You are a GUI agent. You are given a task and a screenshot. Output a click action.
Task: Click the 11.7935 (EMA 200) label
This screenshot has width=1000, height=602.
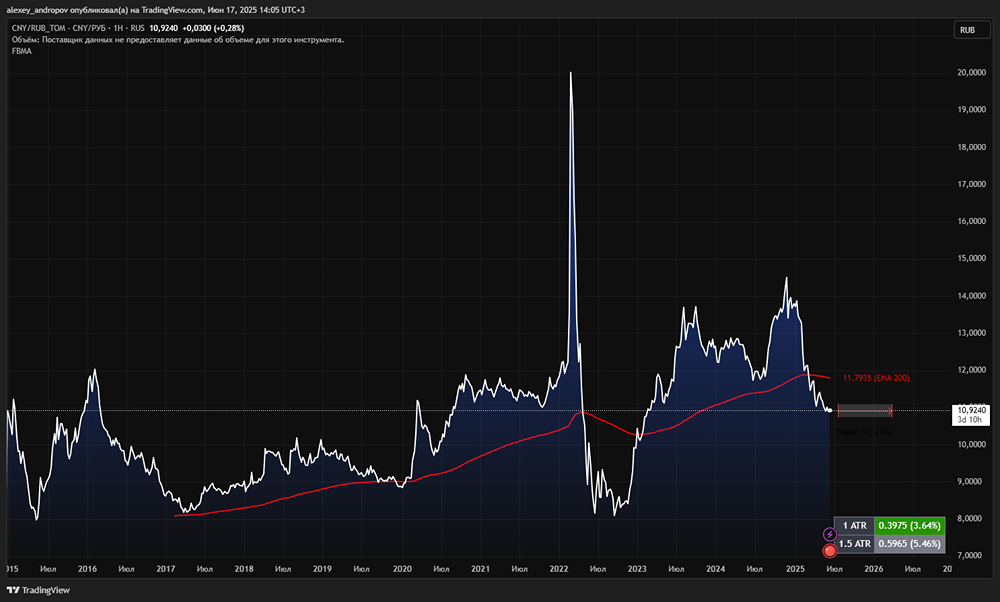(876, 378)
